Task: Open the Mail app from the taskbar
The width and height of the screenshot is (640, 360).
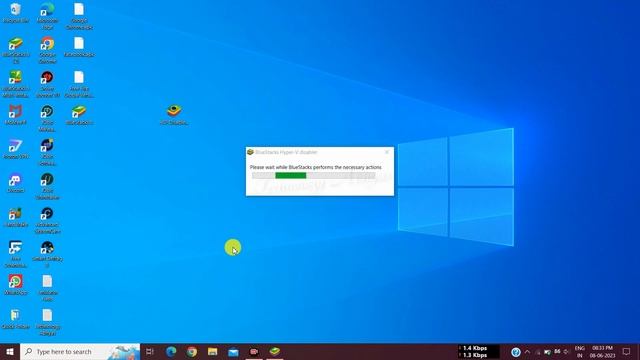Action: coord(233,351)
